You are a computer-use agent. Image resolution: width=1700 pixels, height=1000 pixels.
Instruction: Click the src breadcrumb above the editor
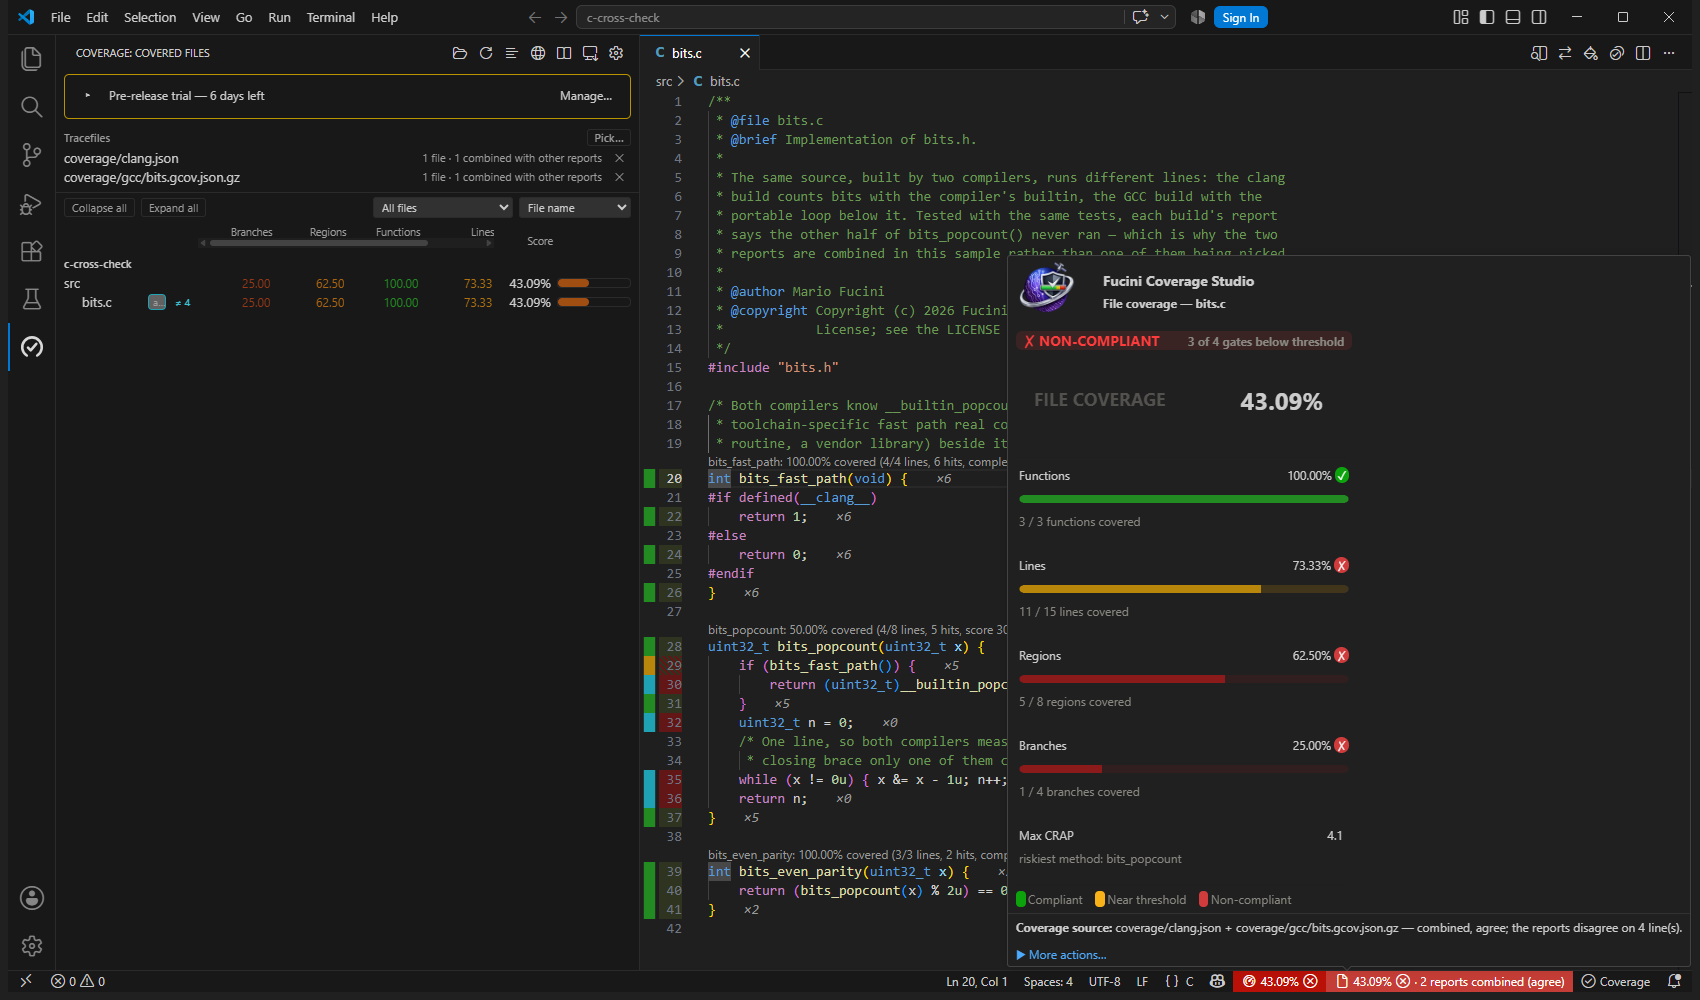[664, 81]
